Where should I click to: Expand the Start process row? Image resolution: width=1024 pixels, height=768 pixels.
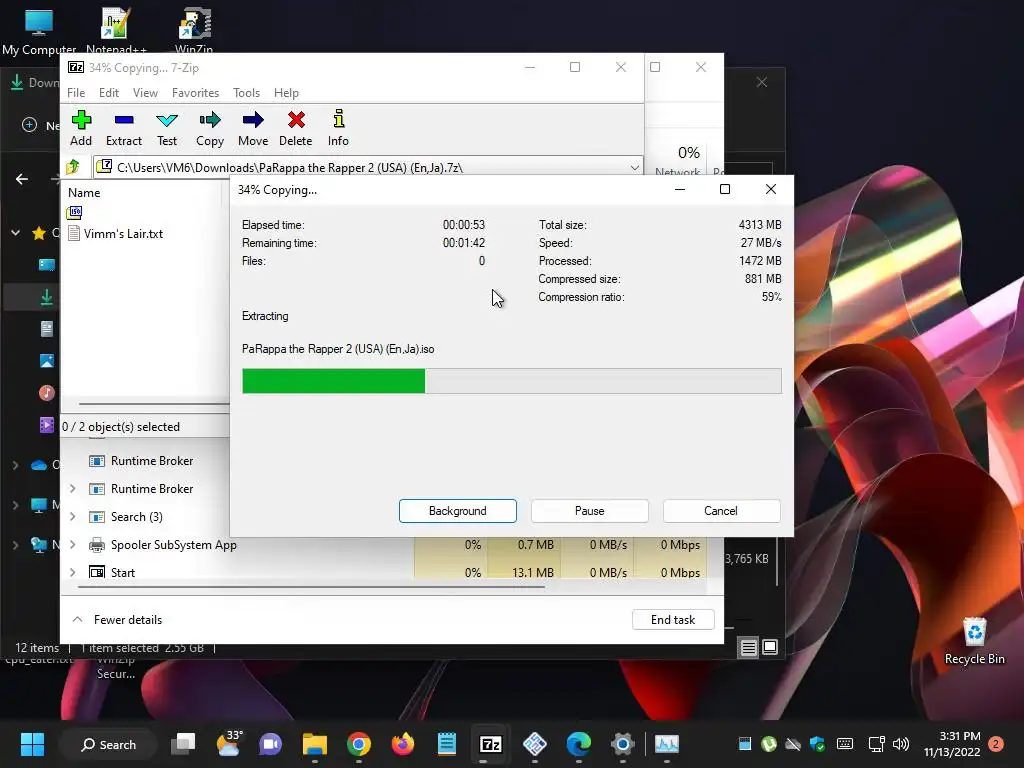[x=72, y=573]
